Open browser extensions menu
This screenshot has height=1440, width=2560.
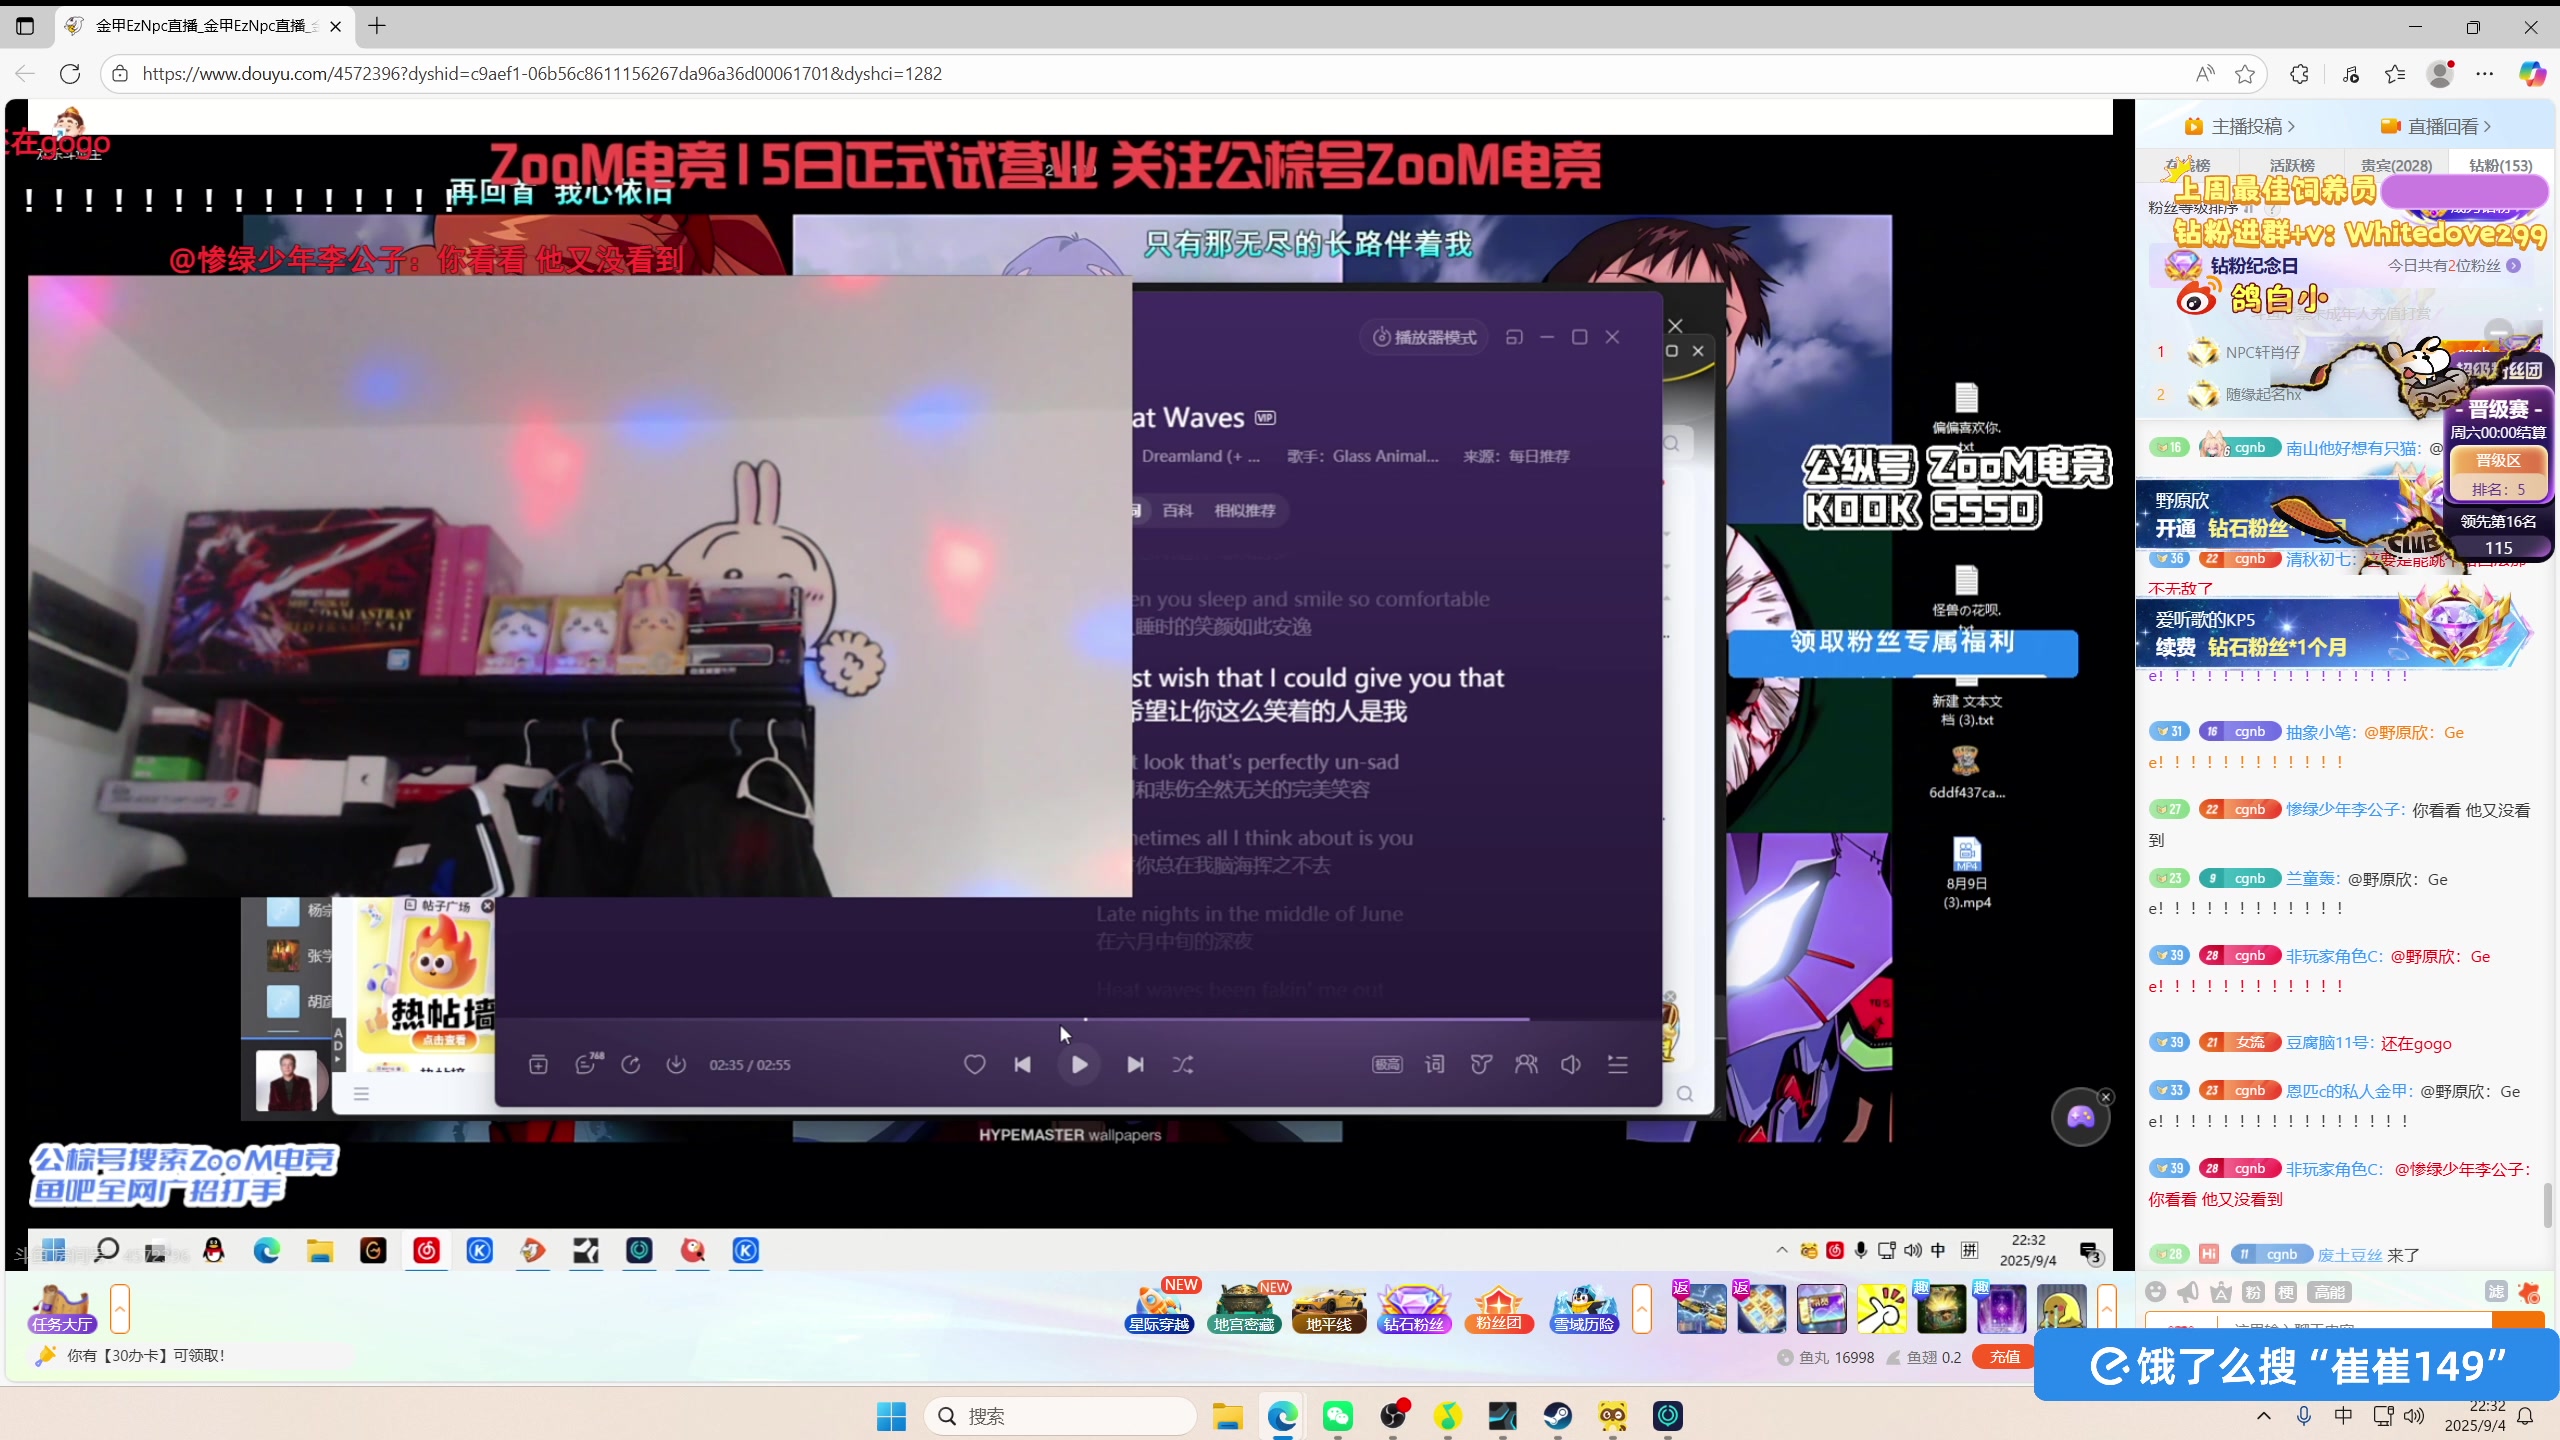[2299, 74]
